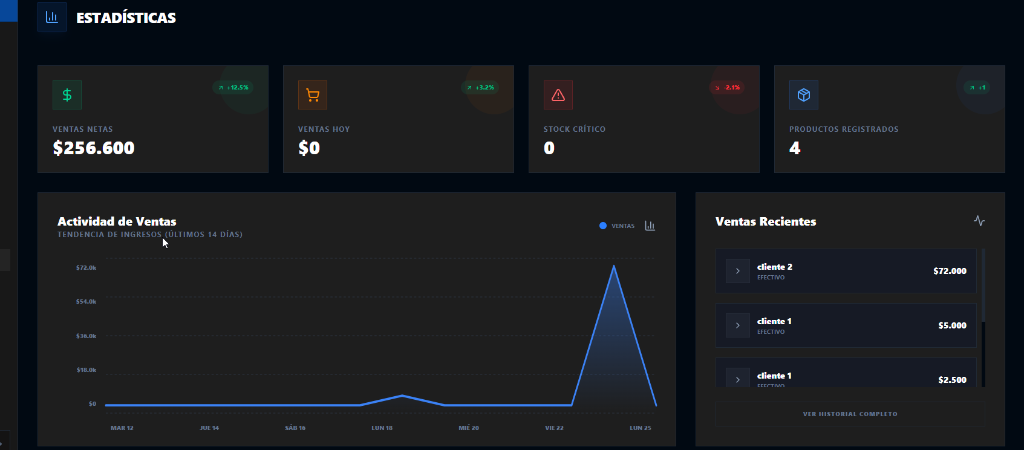1024x450 pixels.
Task: Click the 4 value under Productos Registrados
Action: [x=794, y=148]
